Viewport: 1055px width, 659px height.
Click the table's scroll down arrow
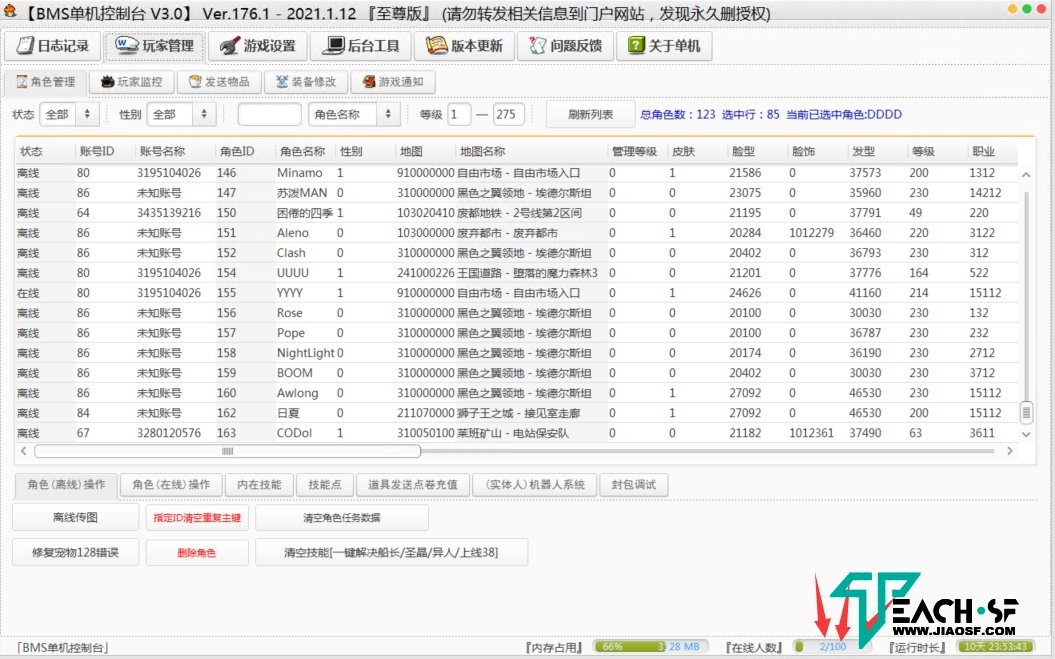1026,434
